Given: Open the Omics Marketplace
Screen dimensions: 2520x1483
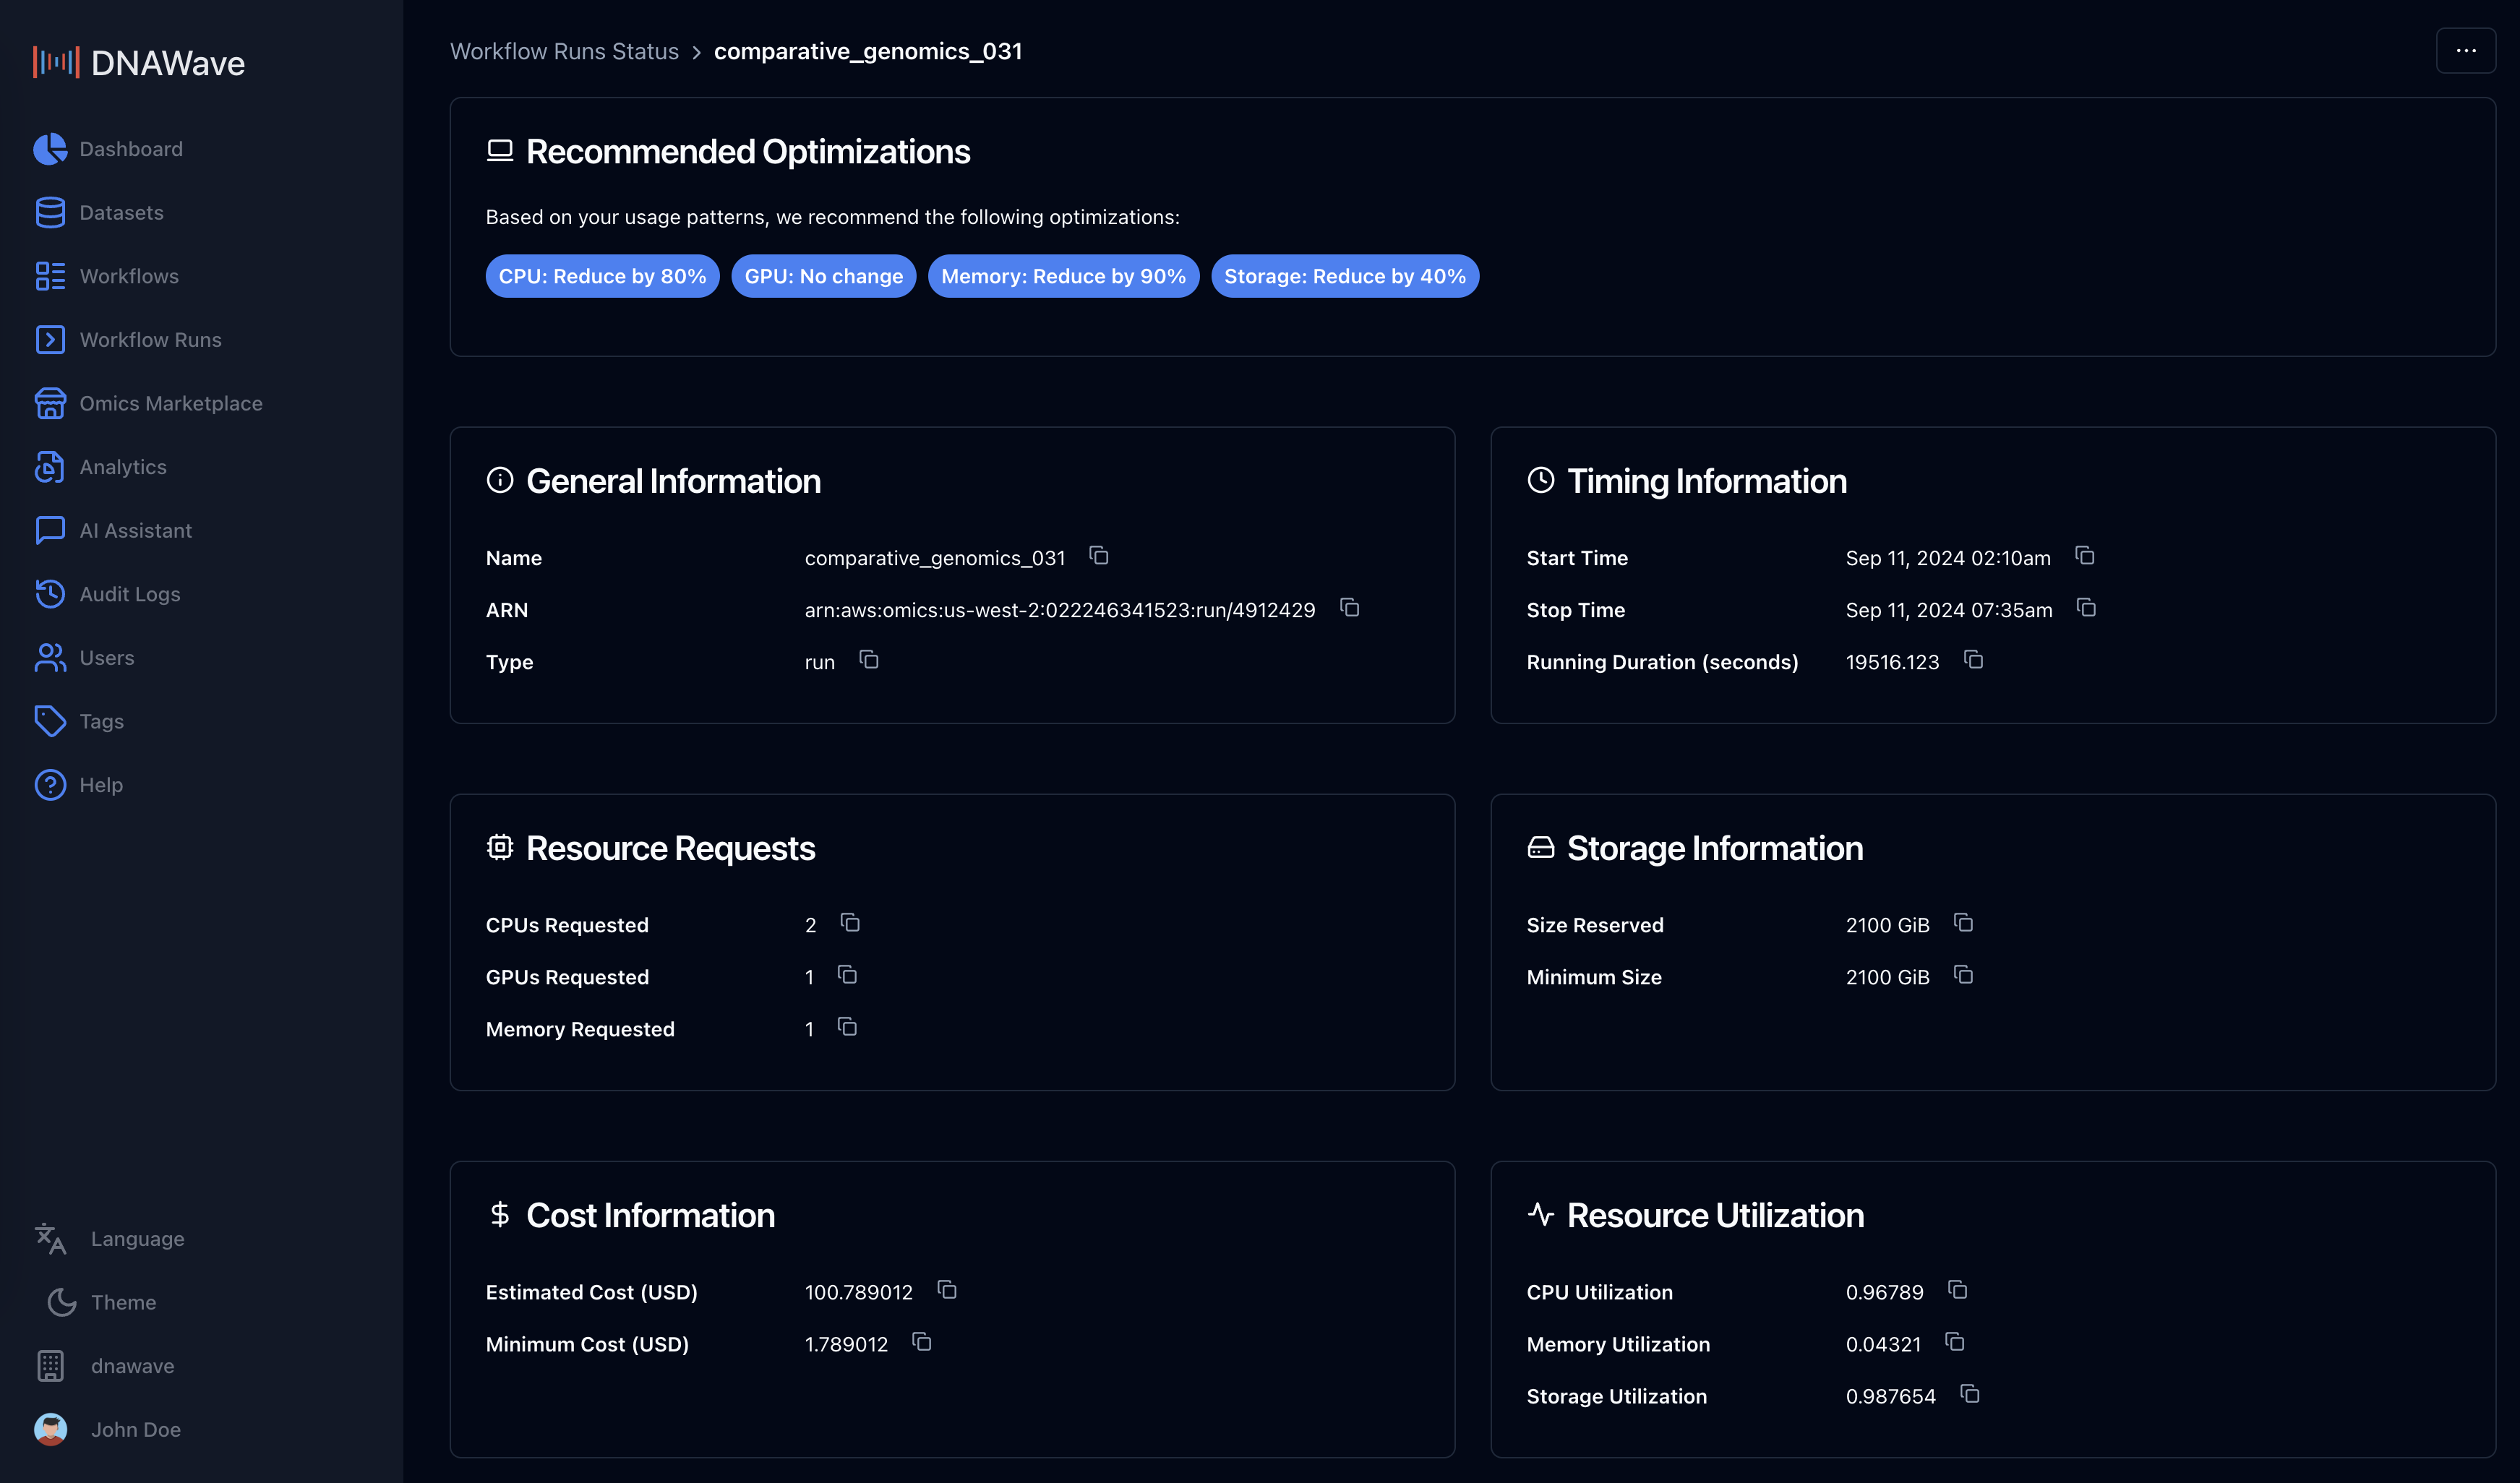Looking at the screenshot, I should pyautogui.click(x=171, y=403).
